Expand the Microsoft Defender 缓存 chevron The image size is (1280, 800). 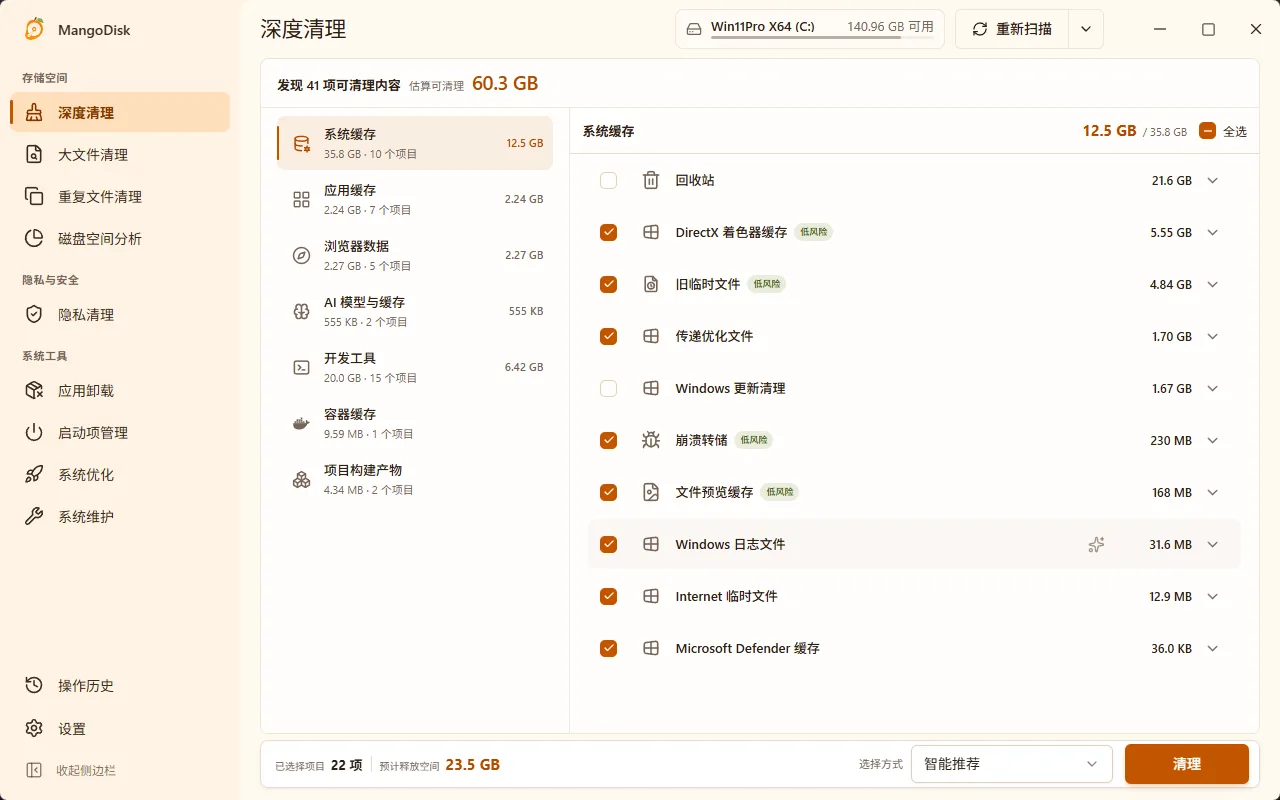pyautogui.click(x=1213, y=649)
